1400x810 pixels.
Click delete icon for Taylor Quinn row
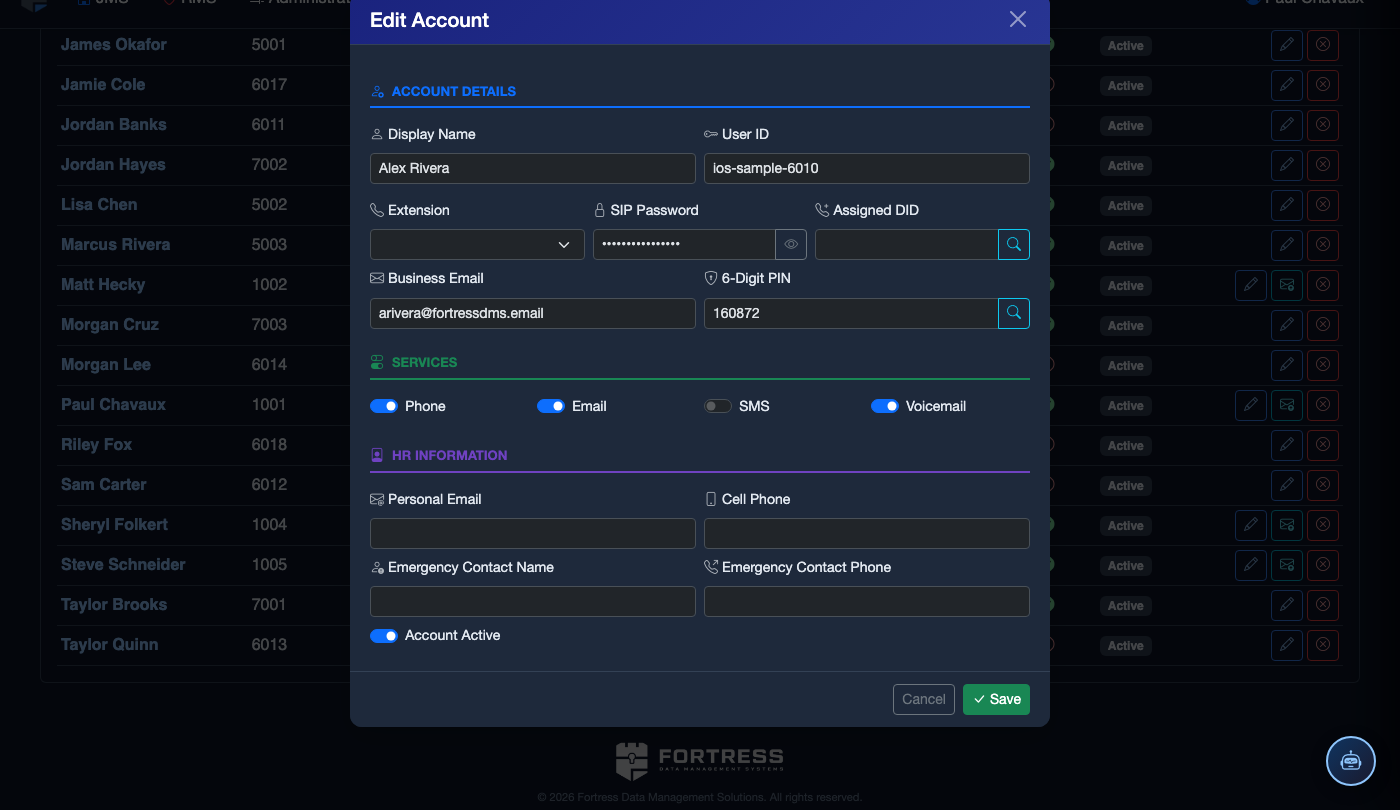[x=1323, y=645]
